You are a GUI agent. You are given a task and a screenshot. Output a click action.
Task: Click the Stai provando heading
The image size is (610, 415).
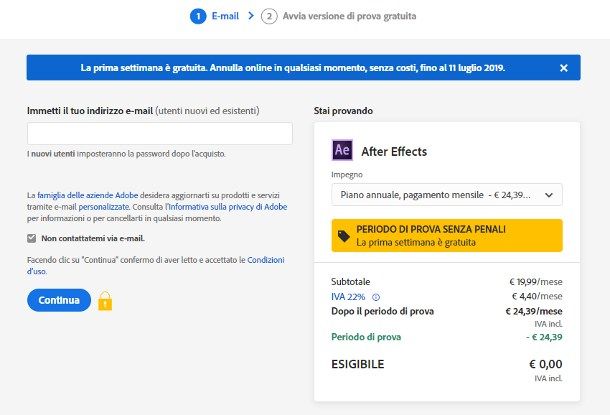point(343,111)
